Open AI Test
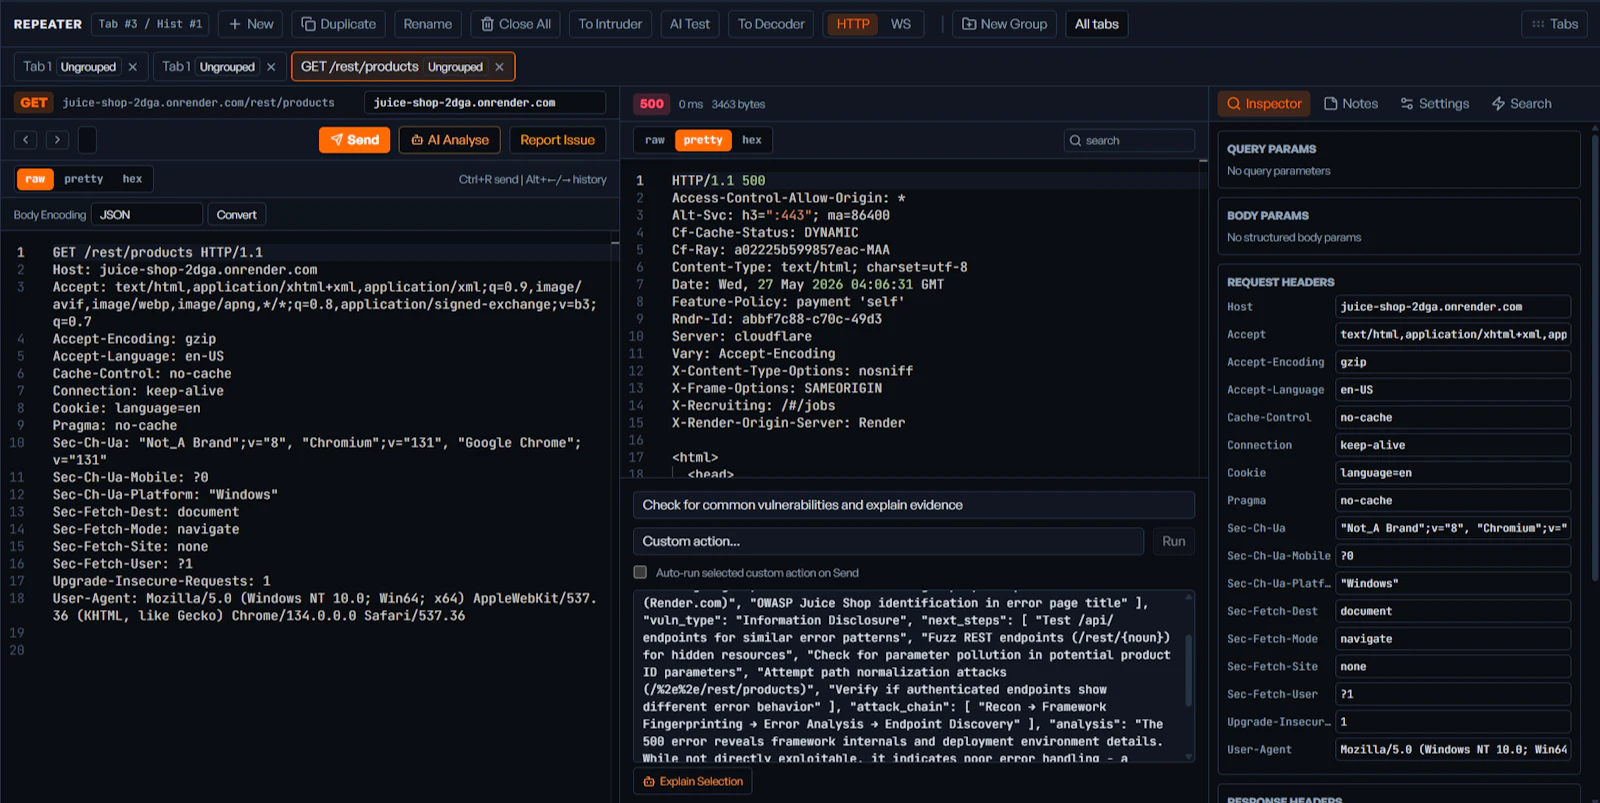1600x803 pixels. [x=690, y=24]
